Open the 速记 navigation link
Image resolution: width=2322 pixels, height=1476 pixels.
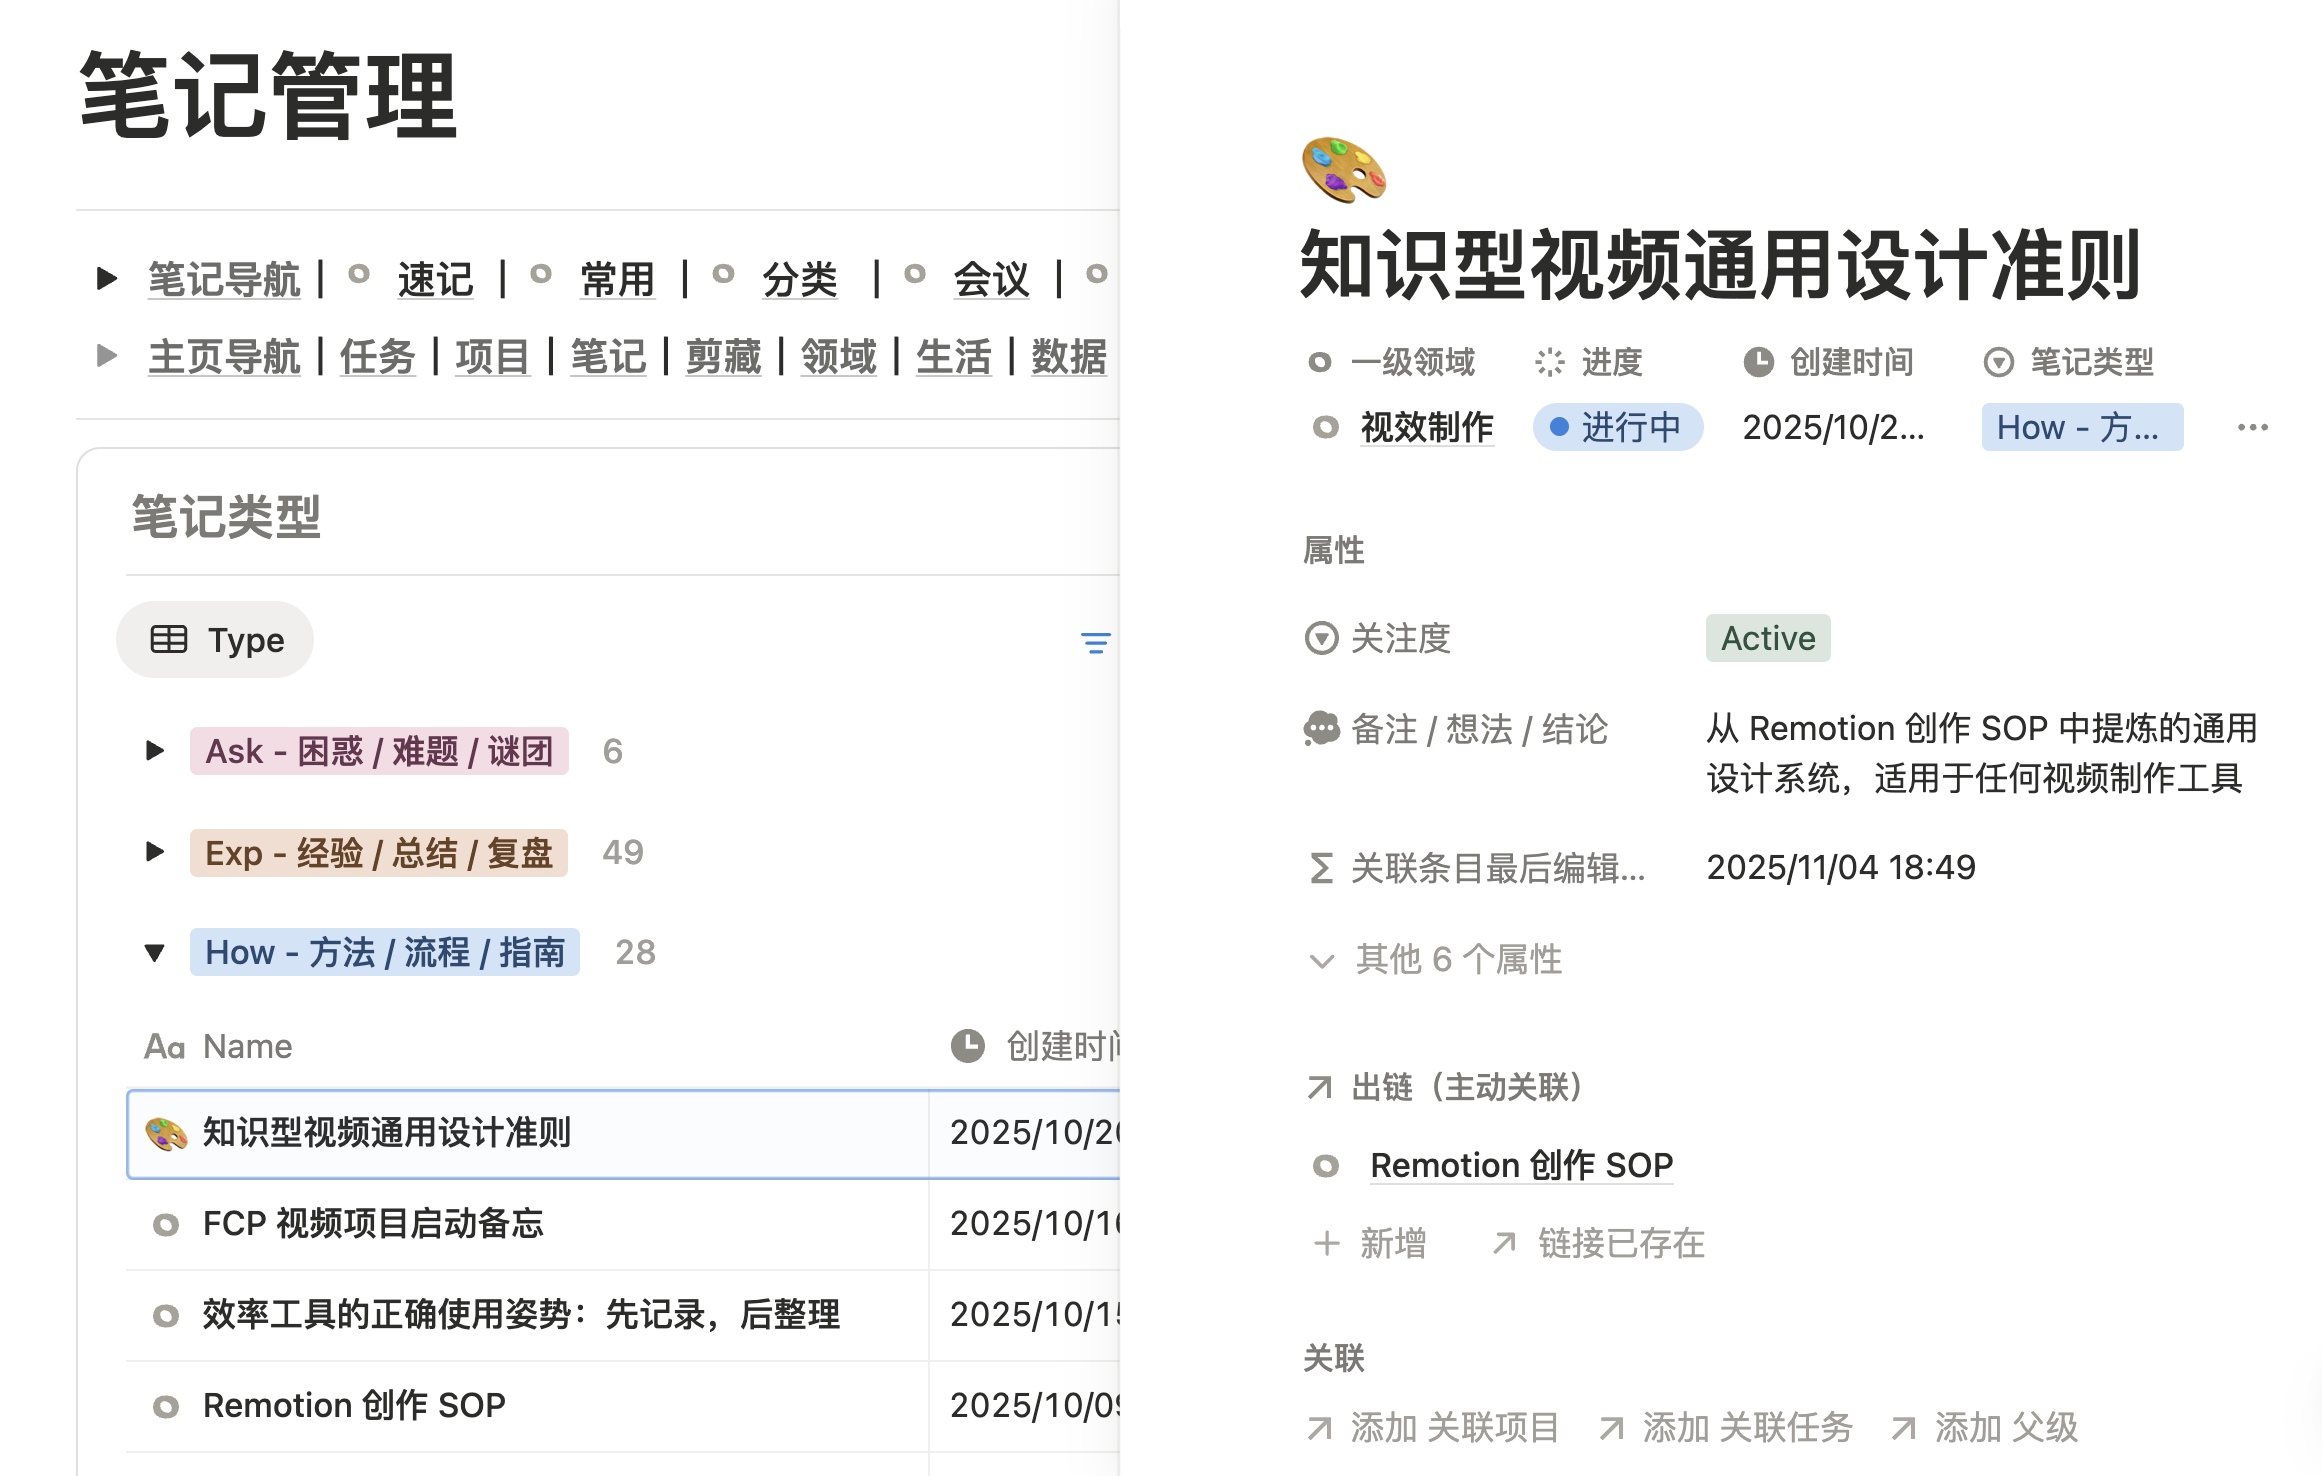435,280
